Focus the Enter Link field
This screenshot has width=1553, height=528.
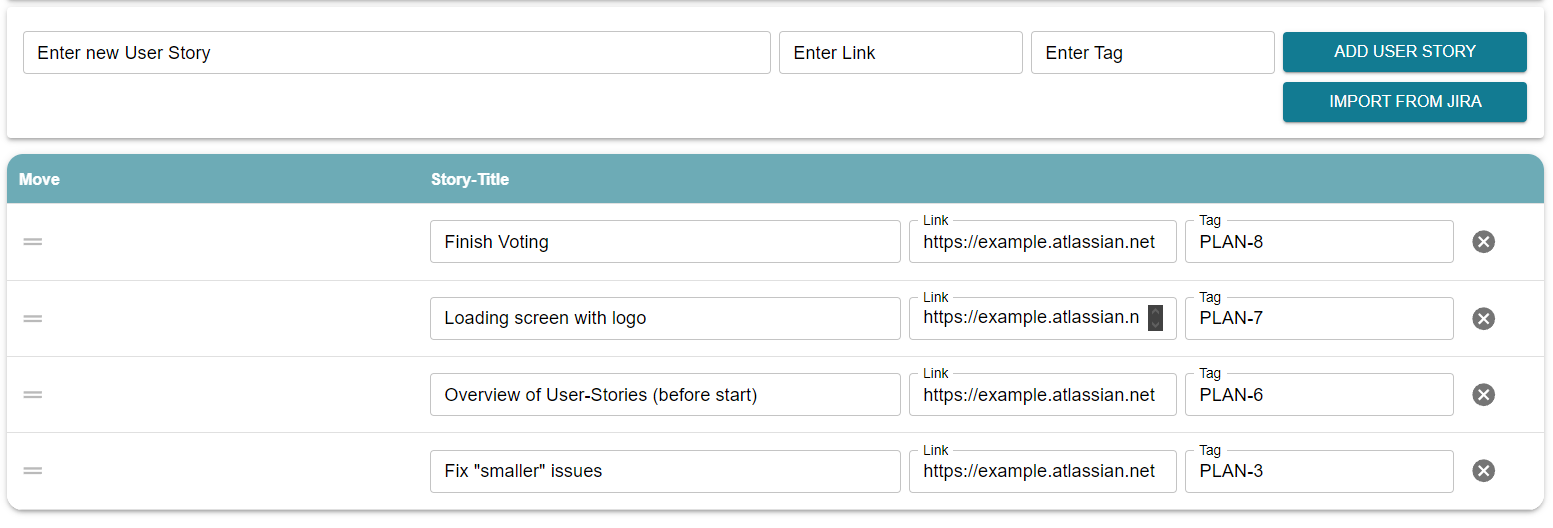click(x=901, y=52)
